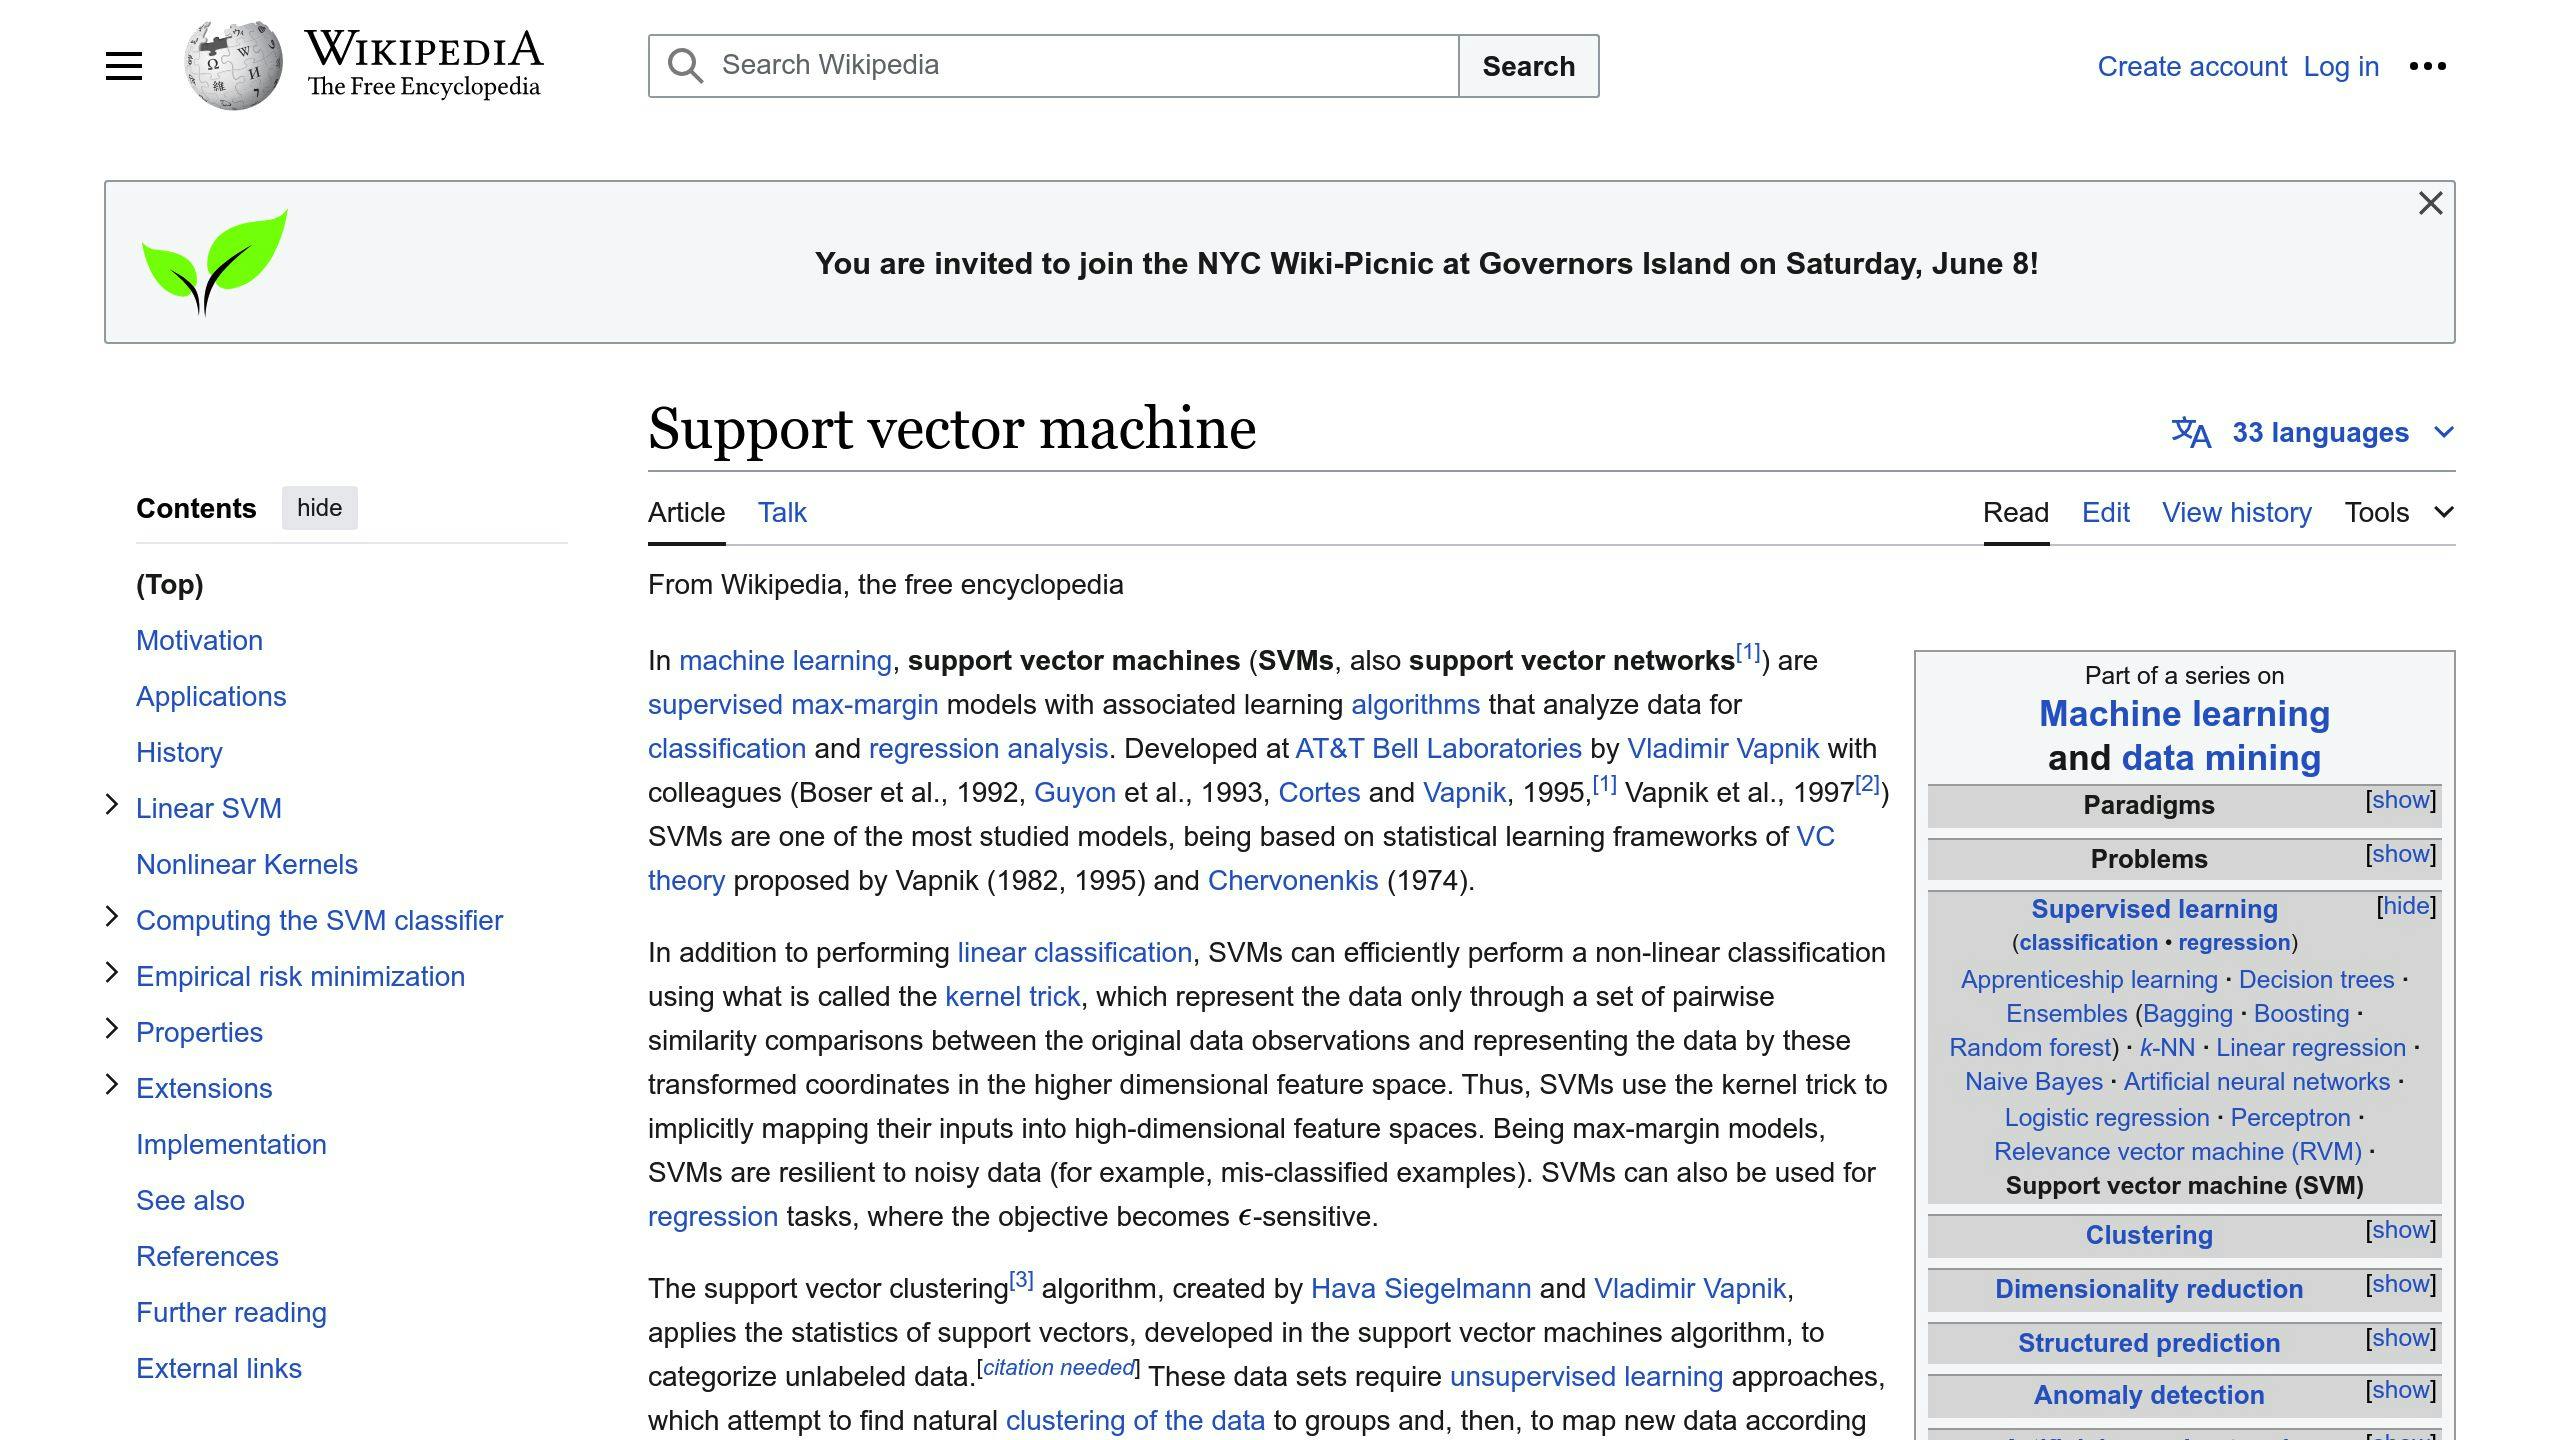
Task: Jump to References in Contents
Action: coord(207,1256)
